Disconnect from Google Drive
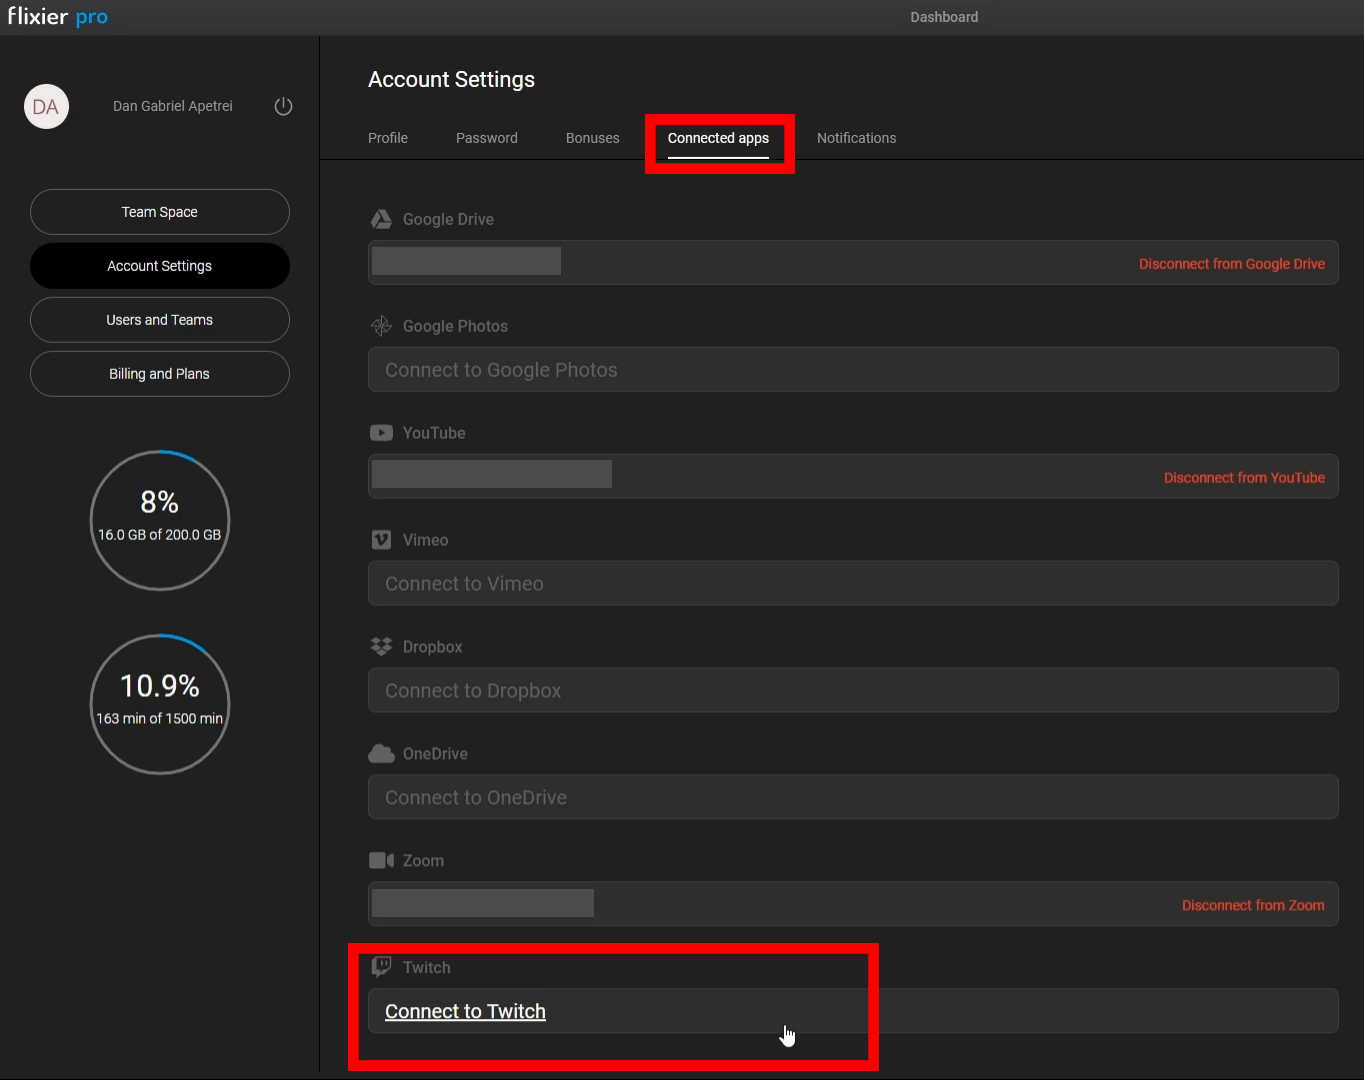This screenshot has width=1364, height=1080. (x=1232, y=264)
